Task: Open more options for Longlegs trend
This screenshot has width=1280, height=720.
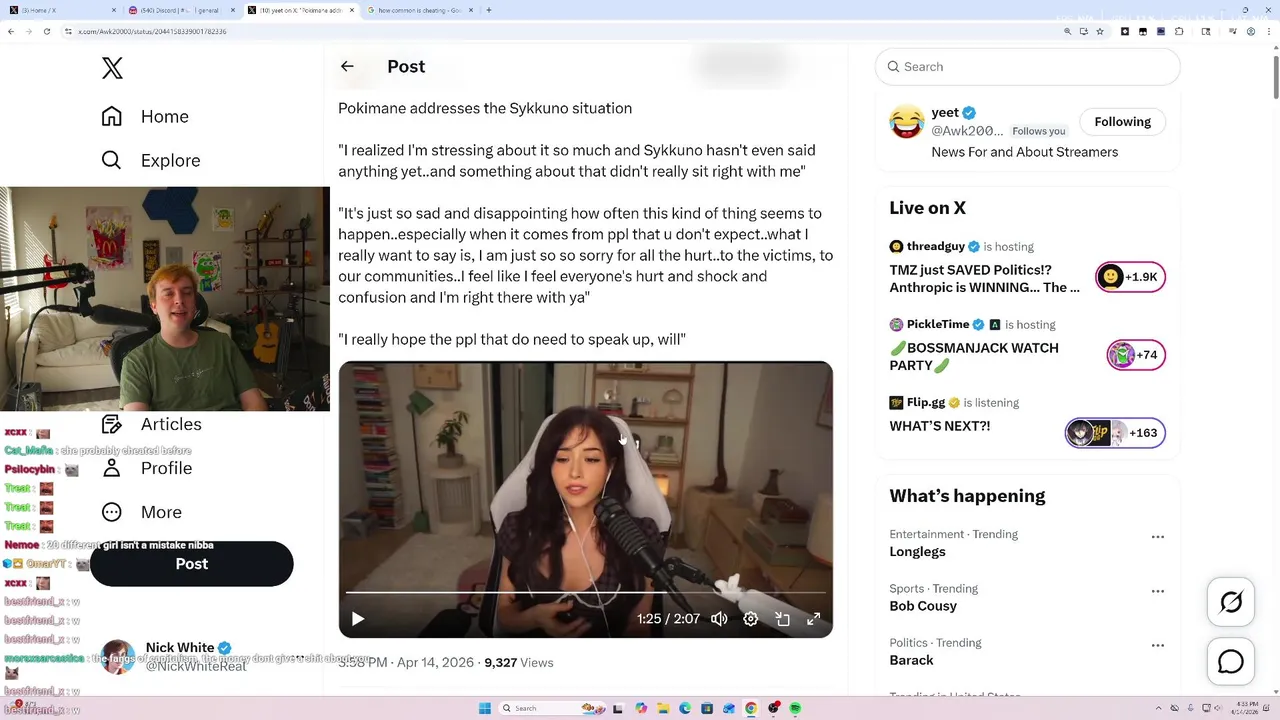Action: click(x=1158, y=537)
